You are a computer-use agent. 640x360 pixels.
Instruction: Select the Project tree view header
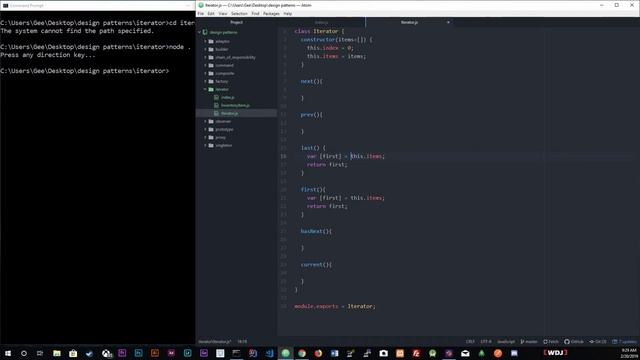point(236,22)
